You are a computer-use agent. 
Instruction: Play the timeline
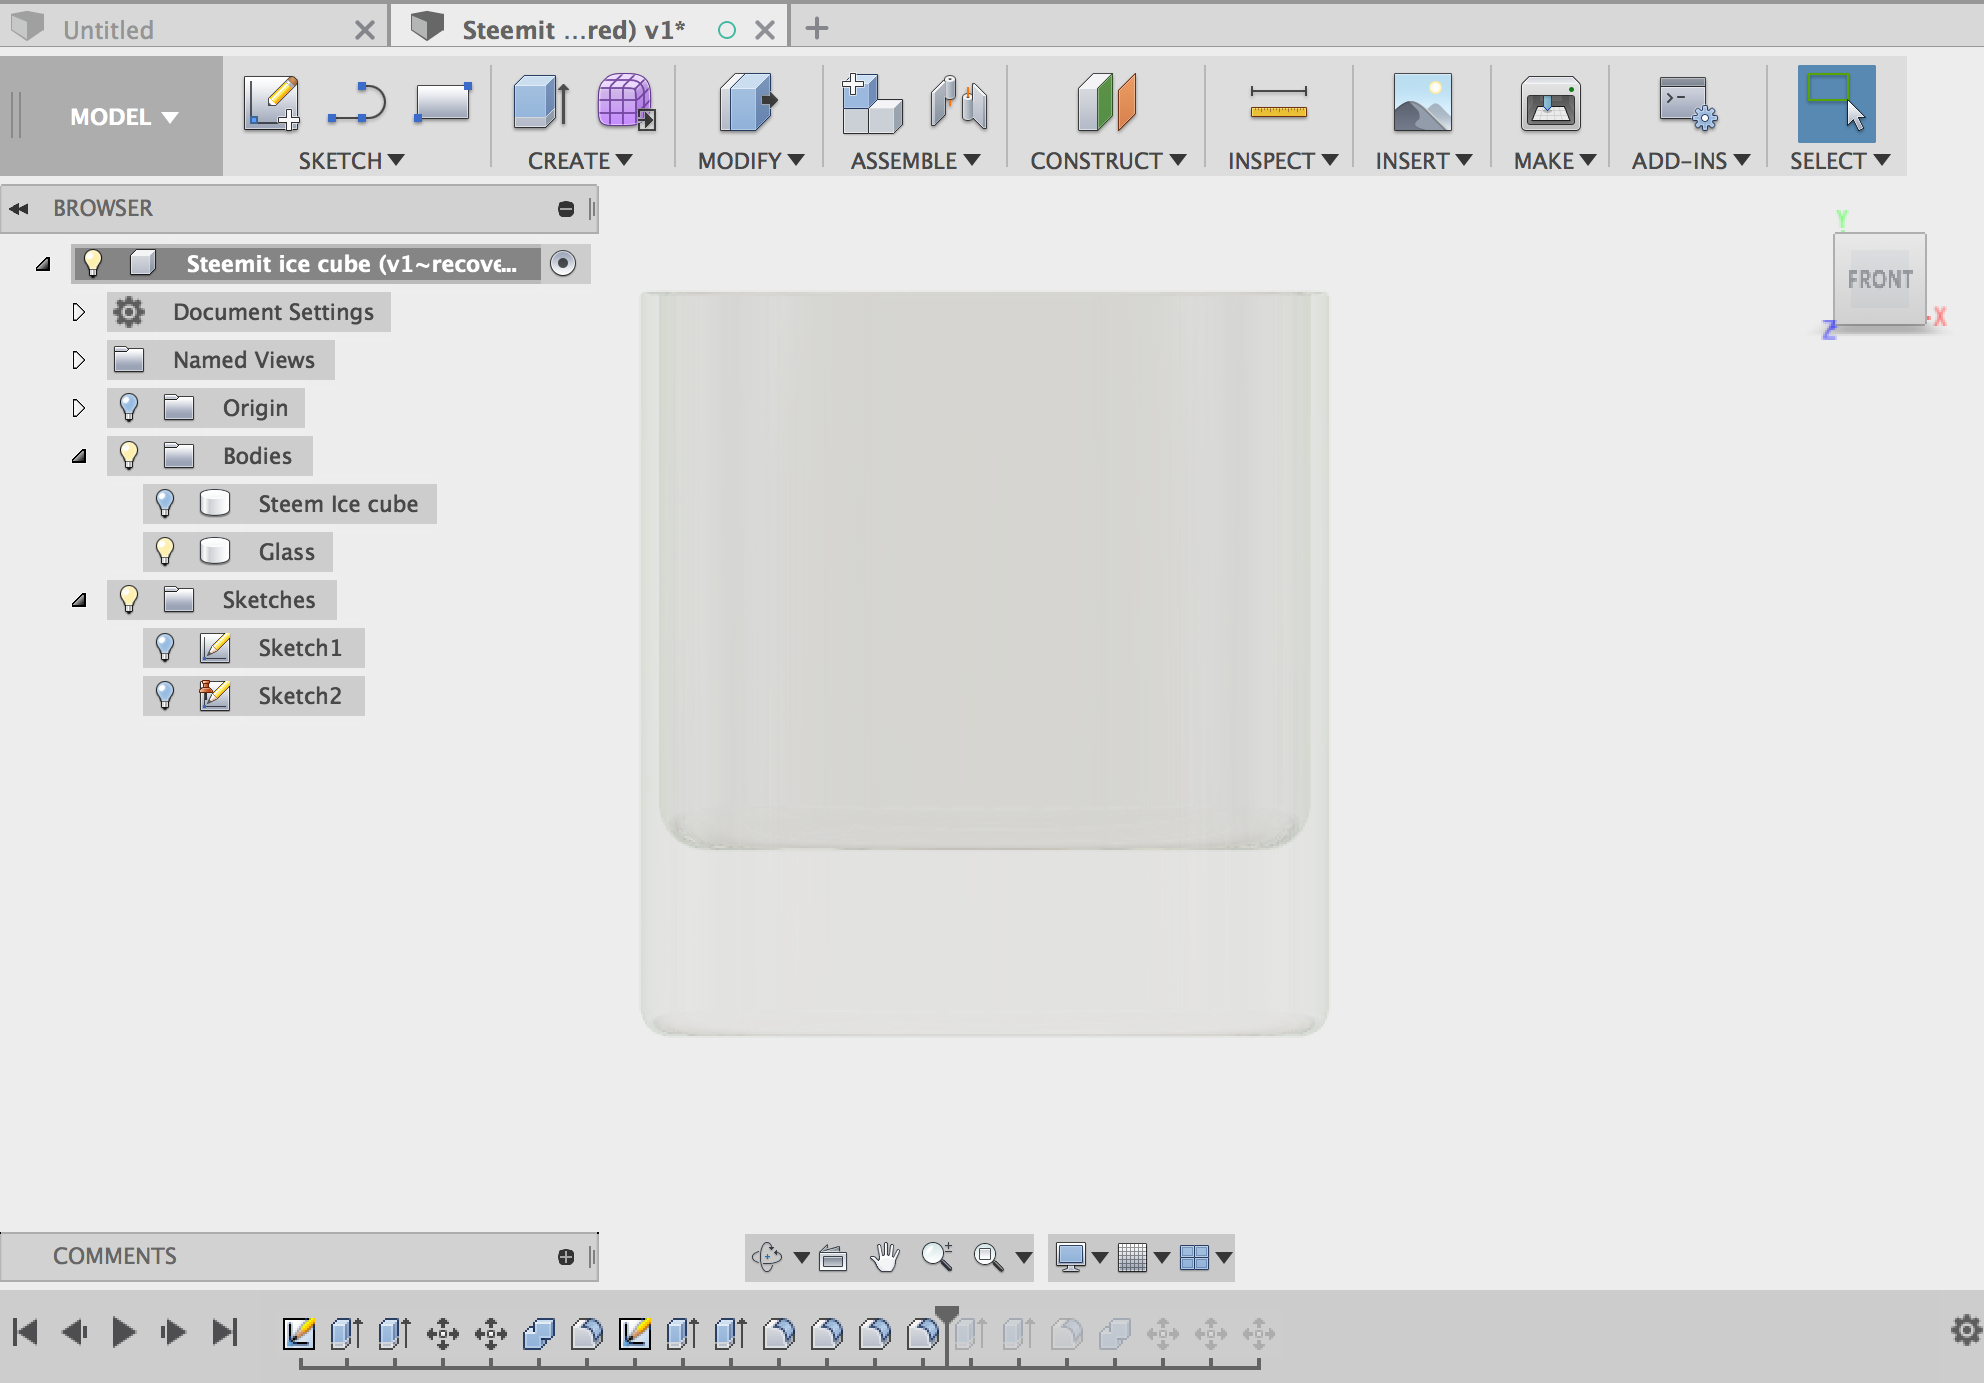tap(124, 1332)
